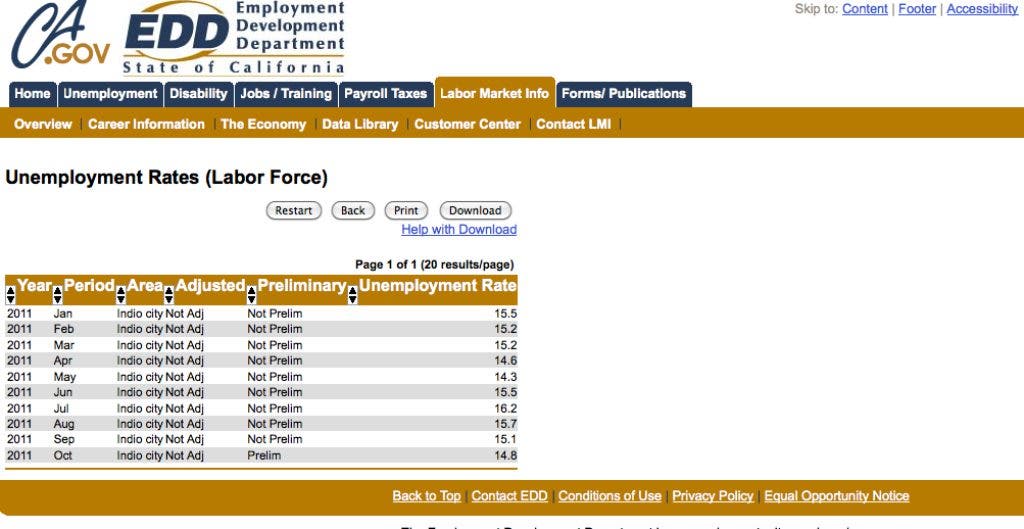The width and height of the screenshot is (1024, 529).
Task: Open the Payroll Taxes tab
Action: tap(385, 94)
